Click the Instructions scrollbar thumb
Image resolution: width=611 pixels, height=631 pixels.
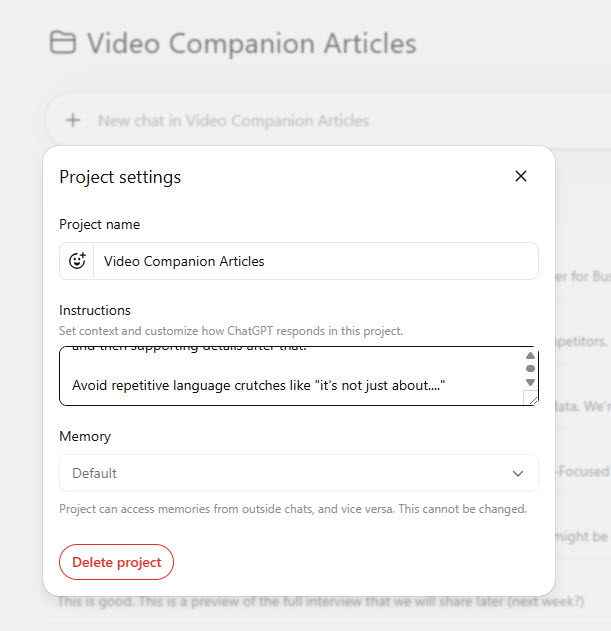pos(530,369)
